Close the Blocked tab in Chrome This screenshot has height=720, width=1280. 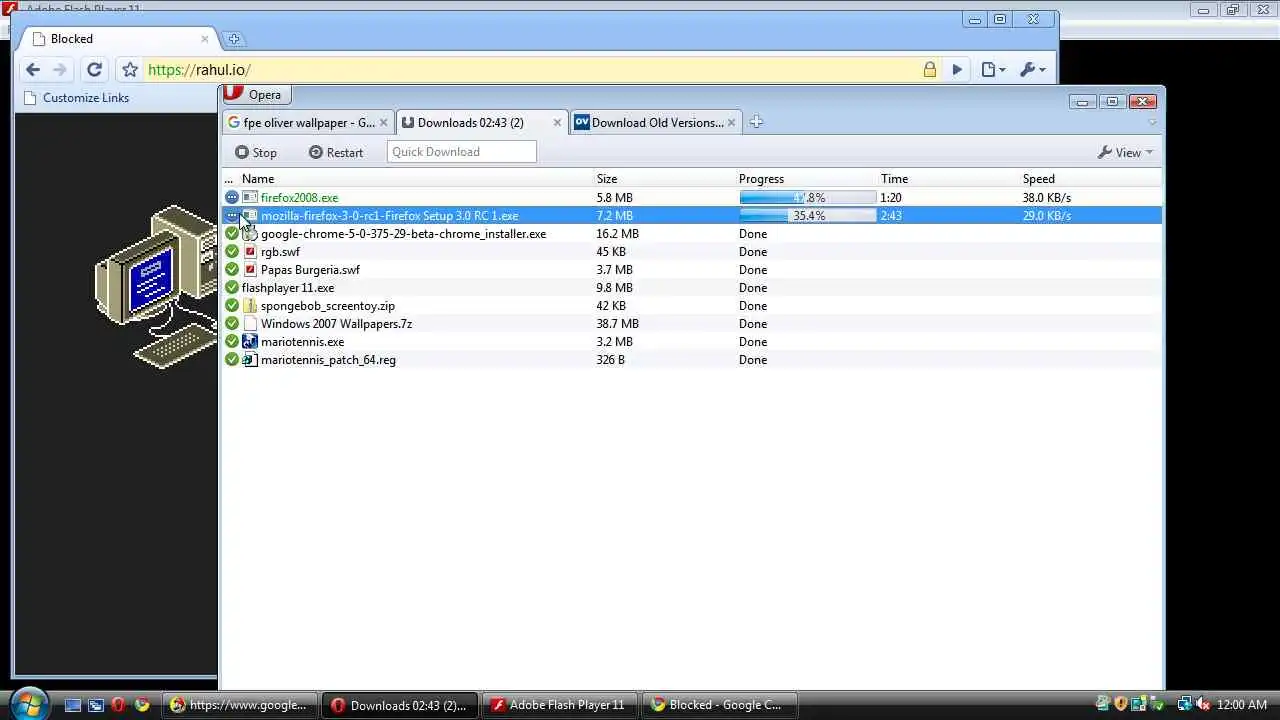point(204,39)
